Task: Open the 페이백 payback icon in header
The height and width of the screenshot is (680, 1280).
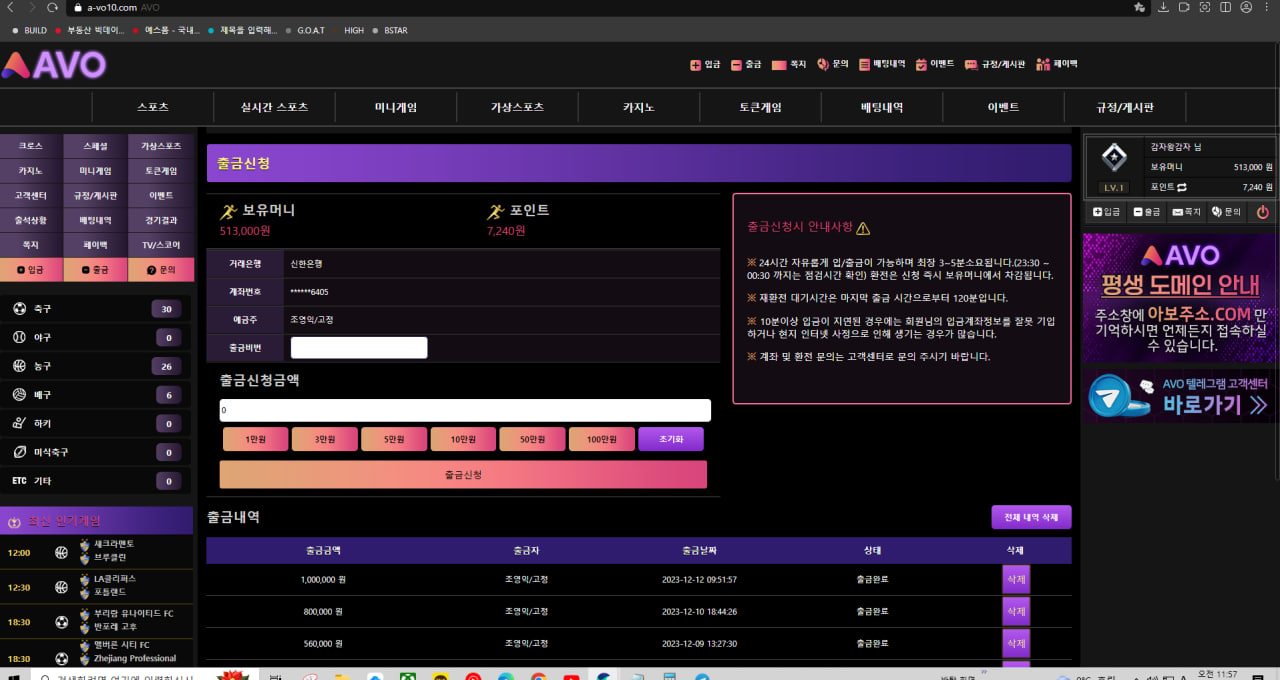Action: tap(1043, 64)
